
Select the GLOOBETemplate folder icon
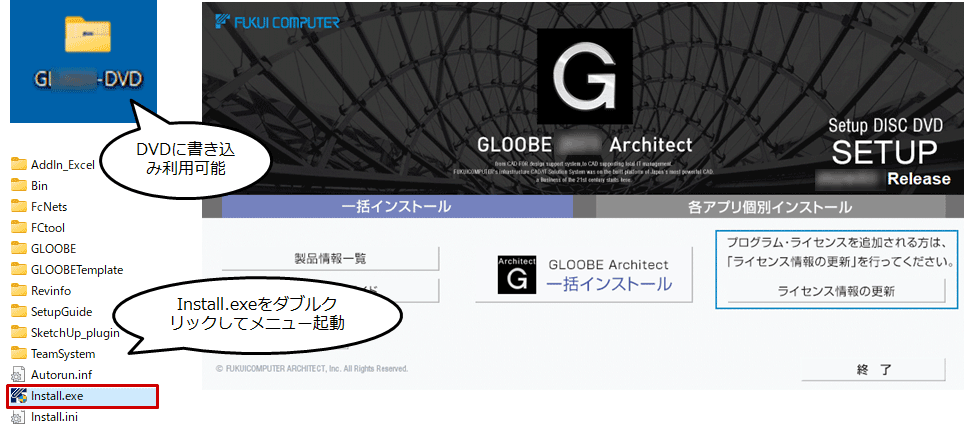coord(20,269)
